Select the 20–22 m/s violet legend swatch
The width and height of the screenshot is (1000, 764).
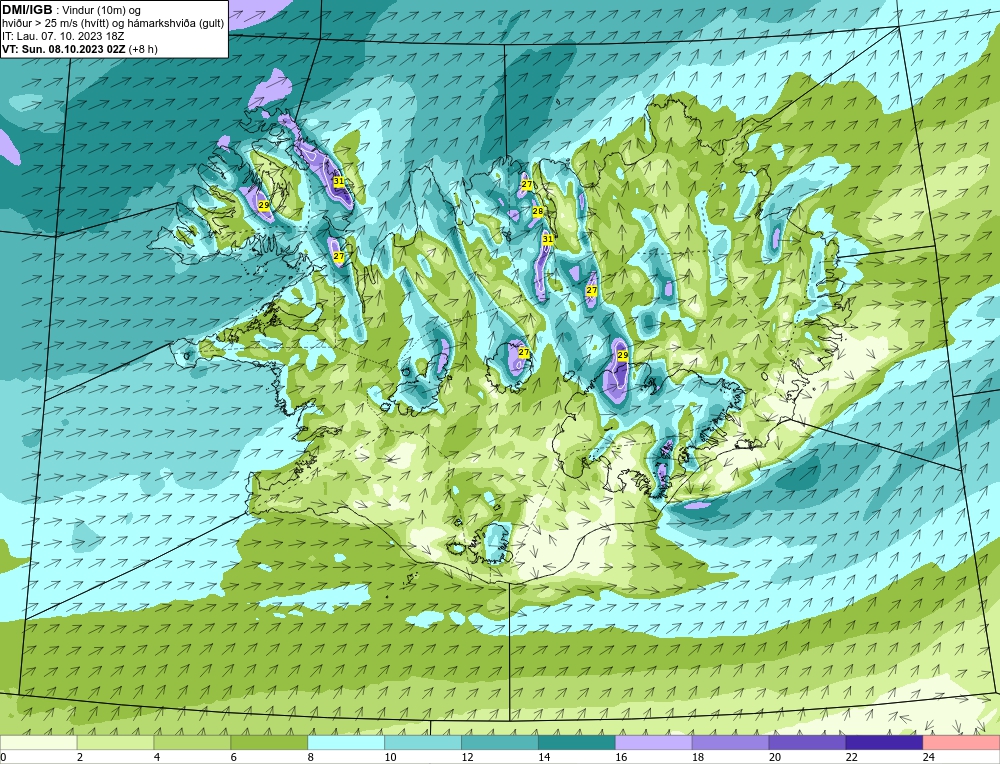(x=807, y=743)
